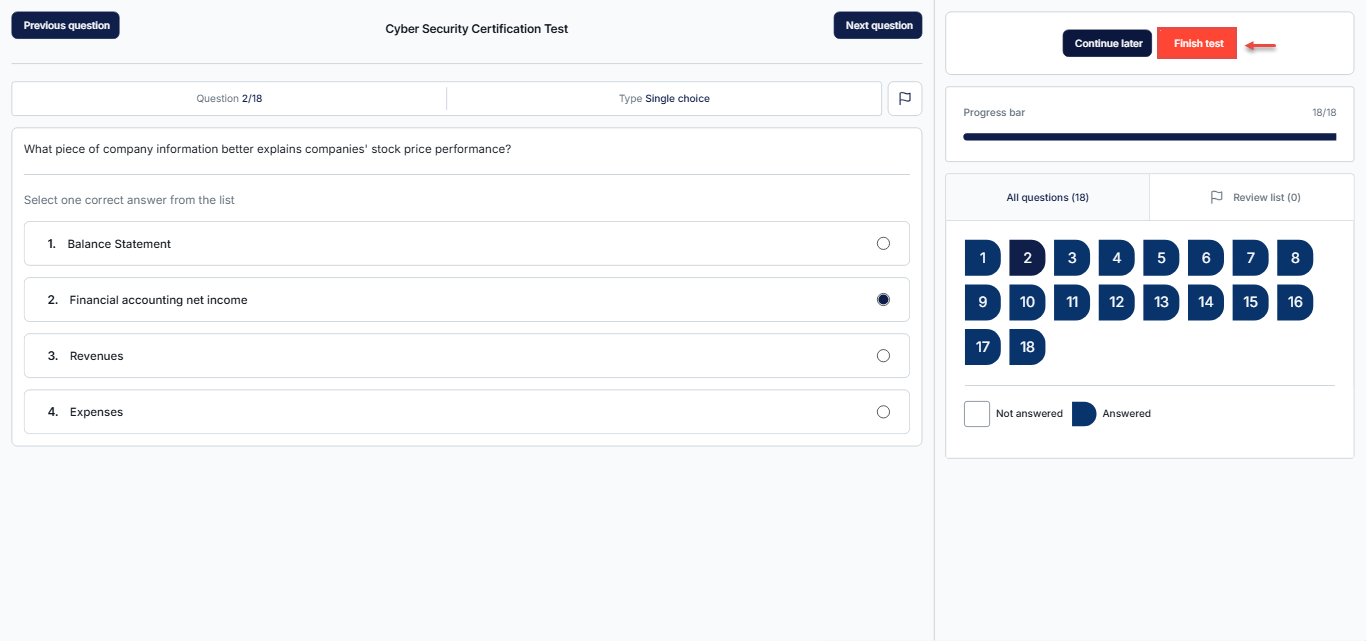Image resolution: width=1366 pixels, height=641 pixels.
Task: Pick the Expenses radio option
Action: [883, 411]
